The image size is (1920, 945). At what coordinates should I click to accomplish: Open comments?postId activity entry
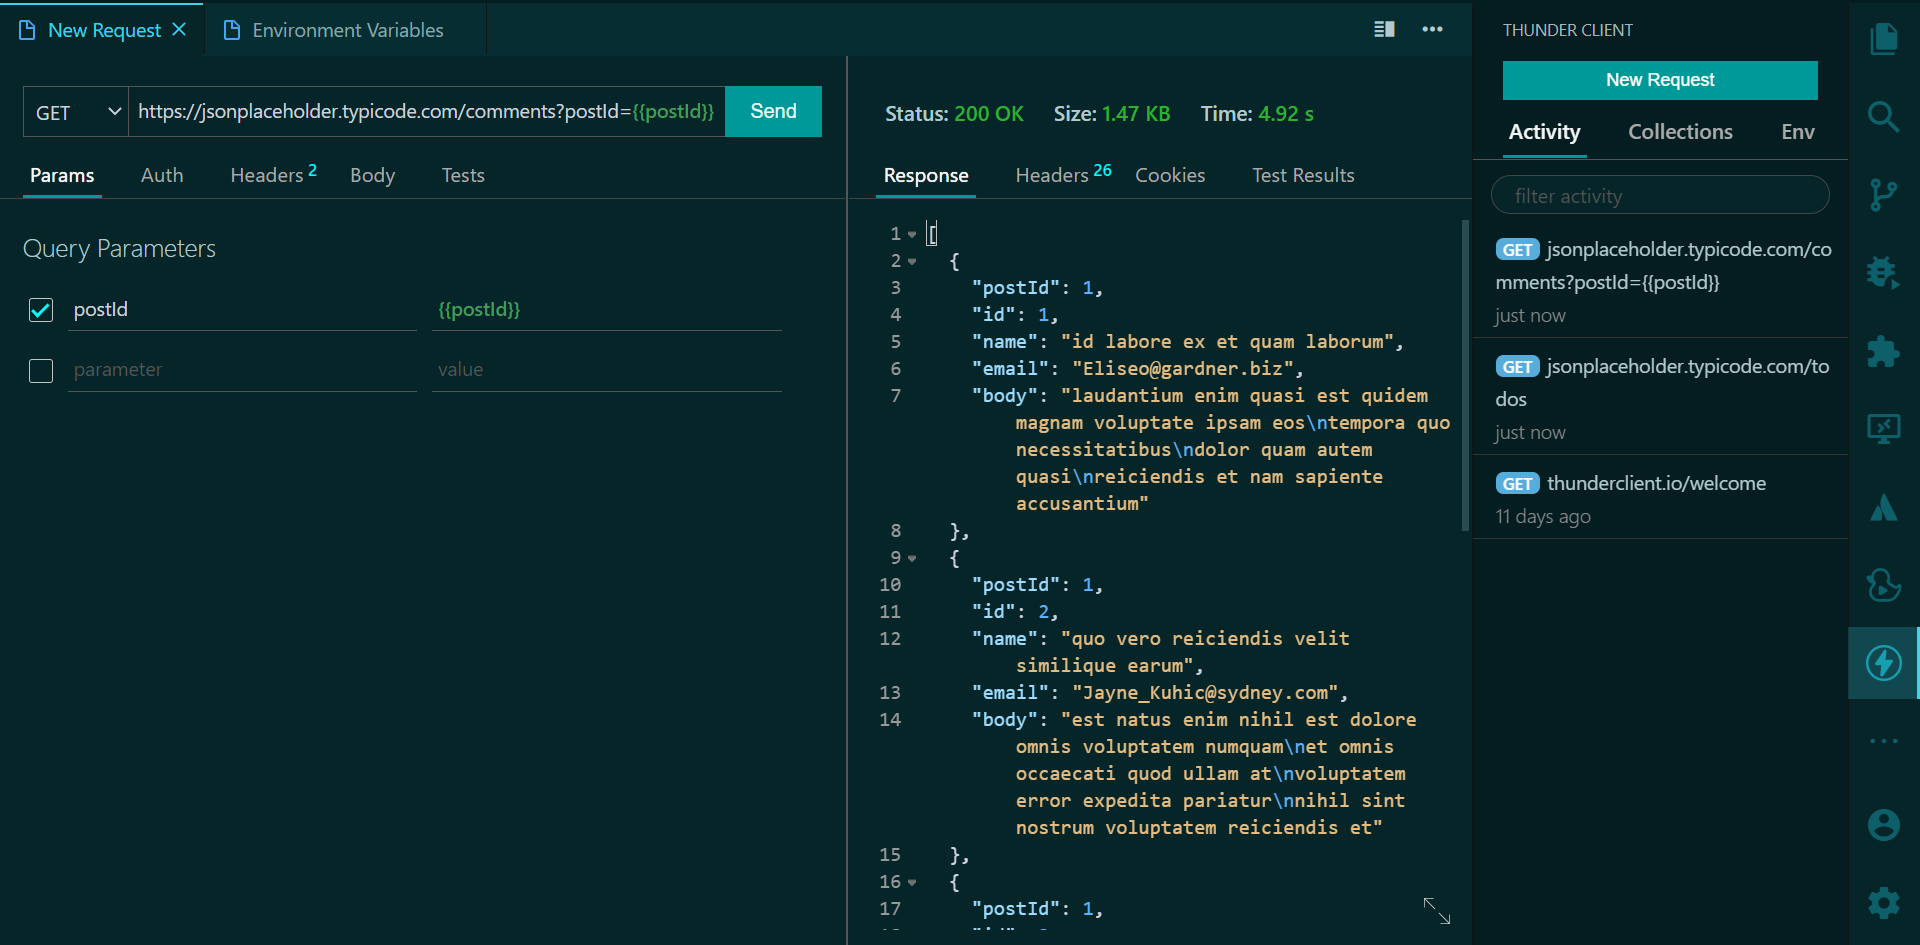[x=1660, y=280]
